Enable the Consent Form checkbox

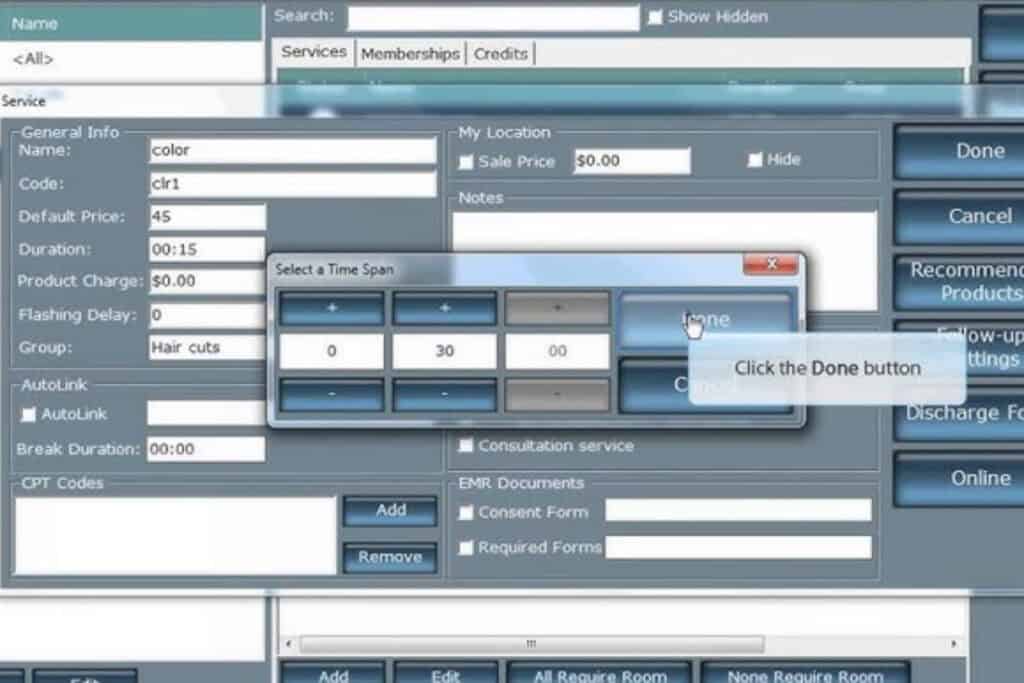[x=467, y=513]
